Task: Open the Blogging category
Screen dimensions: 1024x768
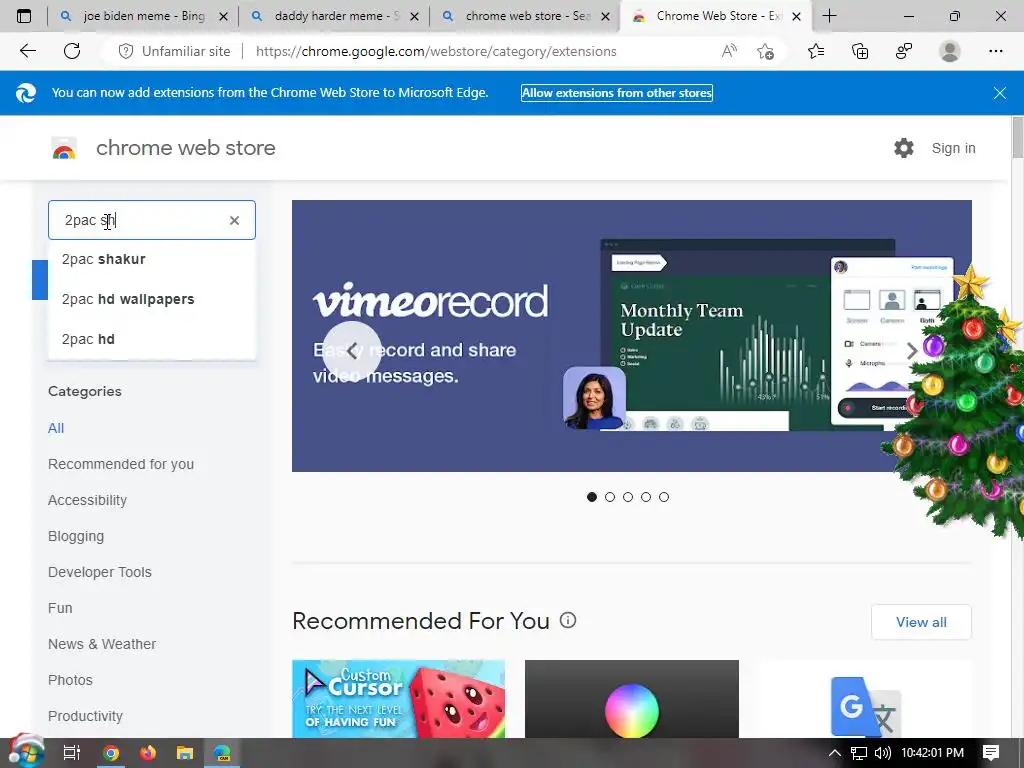Action: (x=76, y=536)
